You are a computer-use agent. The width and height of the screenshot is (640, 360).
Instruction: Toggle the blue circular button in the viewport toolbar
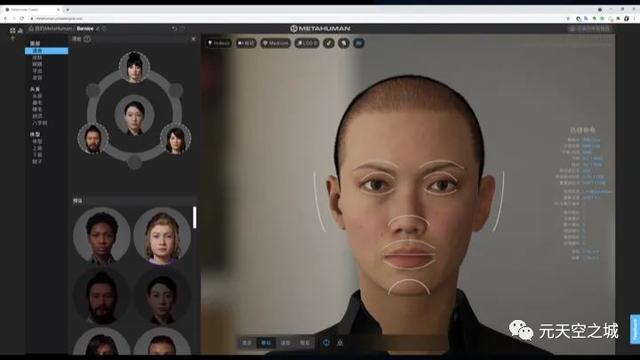coord(359,43)
